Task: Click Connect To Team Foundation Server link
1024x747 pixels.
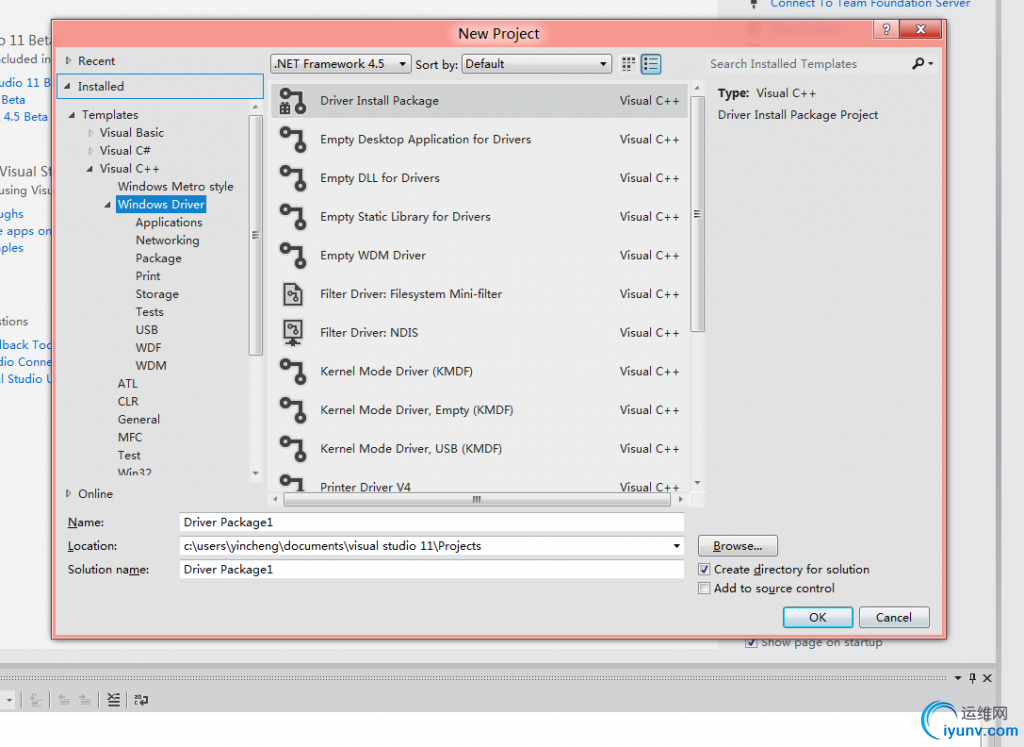Action: [870, 4]
